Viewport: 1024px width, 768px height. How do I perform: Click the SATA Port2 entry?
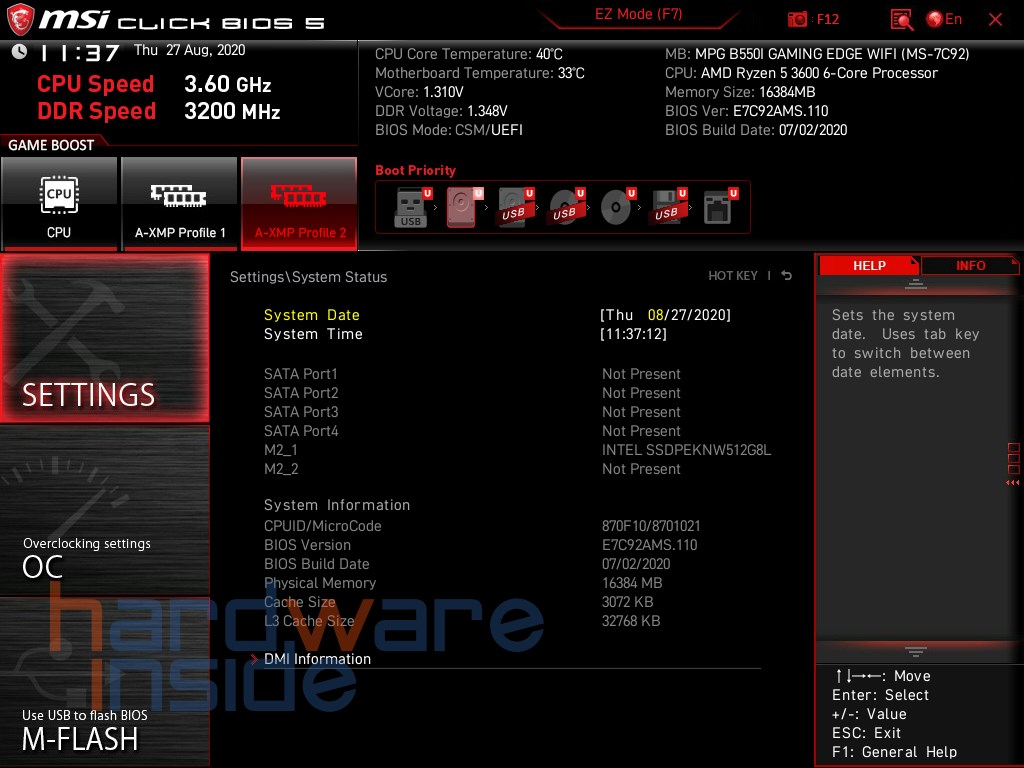(472, 392)
